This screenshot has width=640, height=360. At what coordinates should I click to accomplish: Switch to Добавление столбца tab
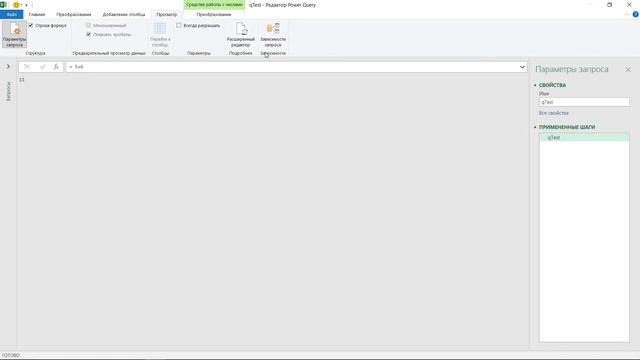pyautogui.click(x=124, y=14)
